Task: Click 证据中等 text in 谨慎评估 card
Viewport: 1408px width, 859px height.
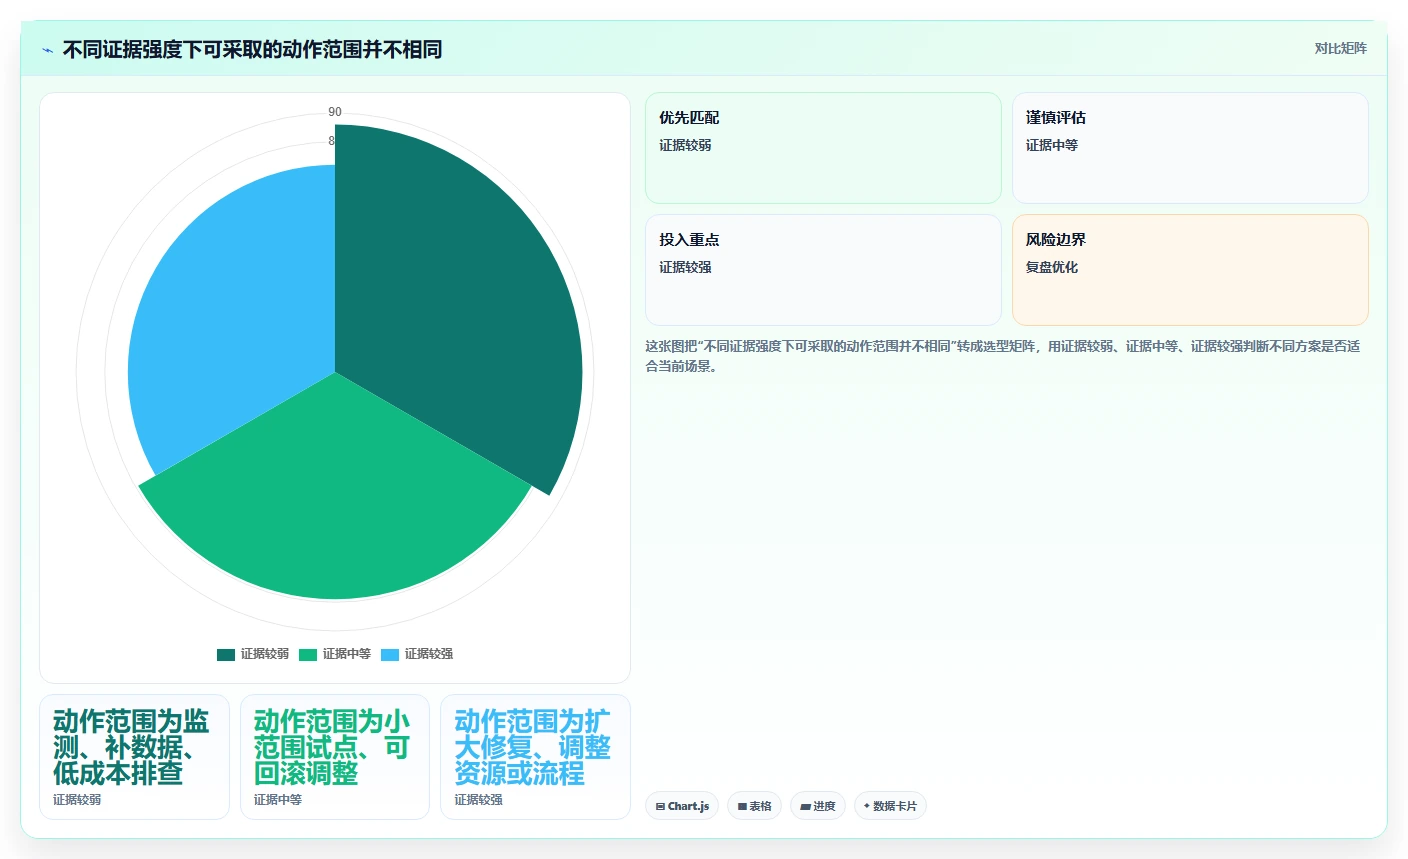Action: 1052,145
